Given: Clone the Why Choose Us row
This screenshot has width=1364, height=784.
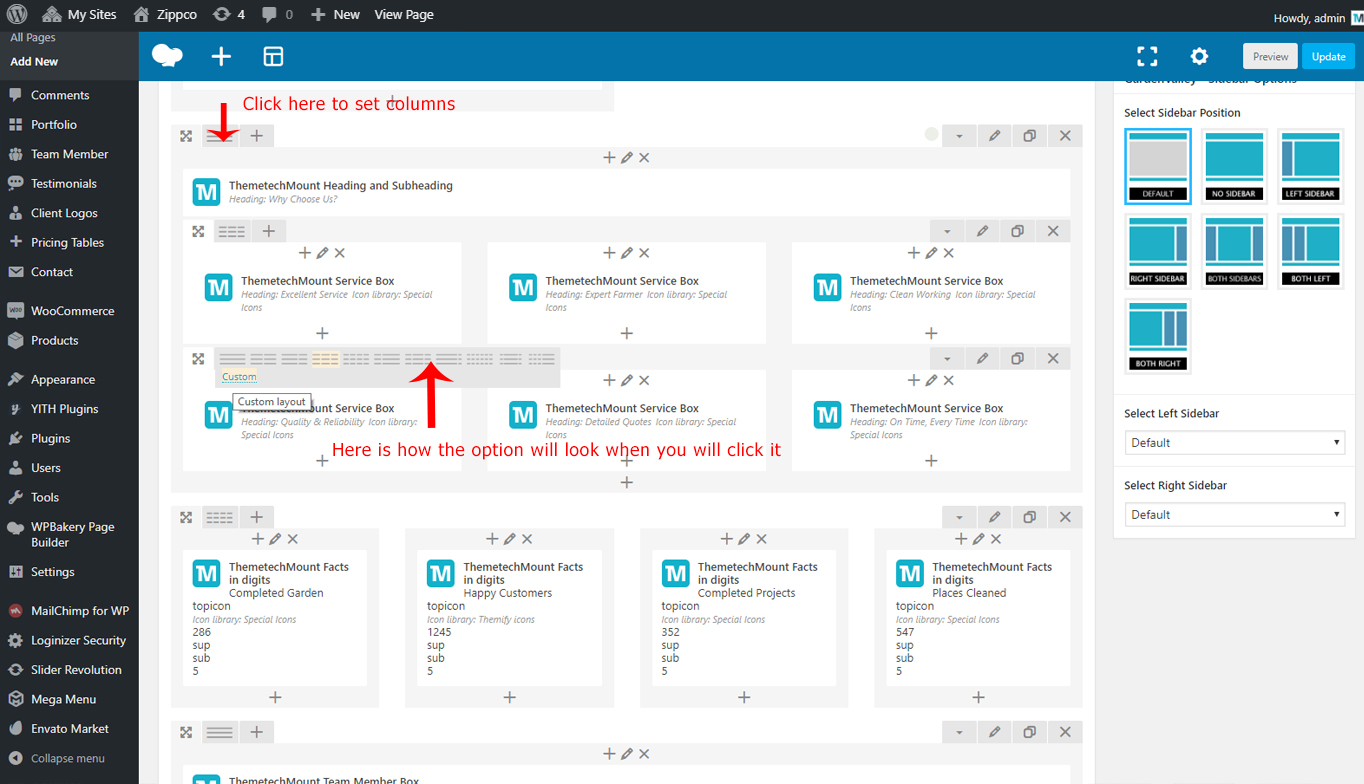Looking at the screenshot, I should (1030, 135).
